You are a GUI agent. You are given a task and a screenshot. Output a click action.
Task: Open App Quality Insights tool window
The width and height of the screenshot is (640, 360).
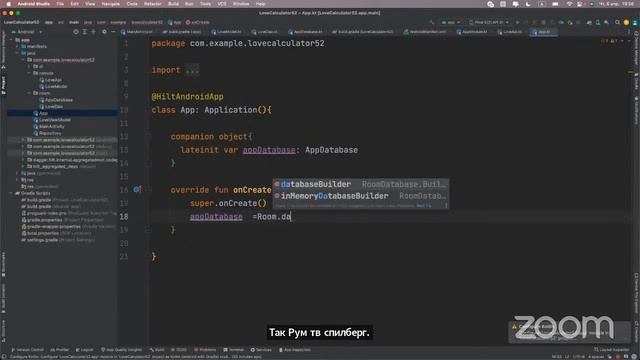tap(121, 350)
